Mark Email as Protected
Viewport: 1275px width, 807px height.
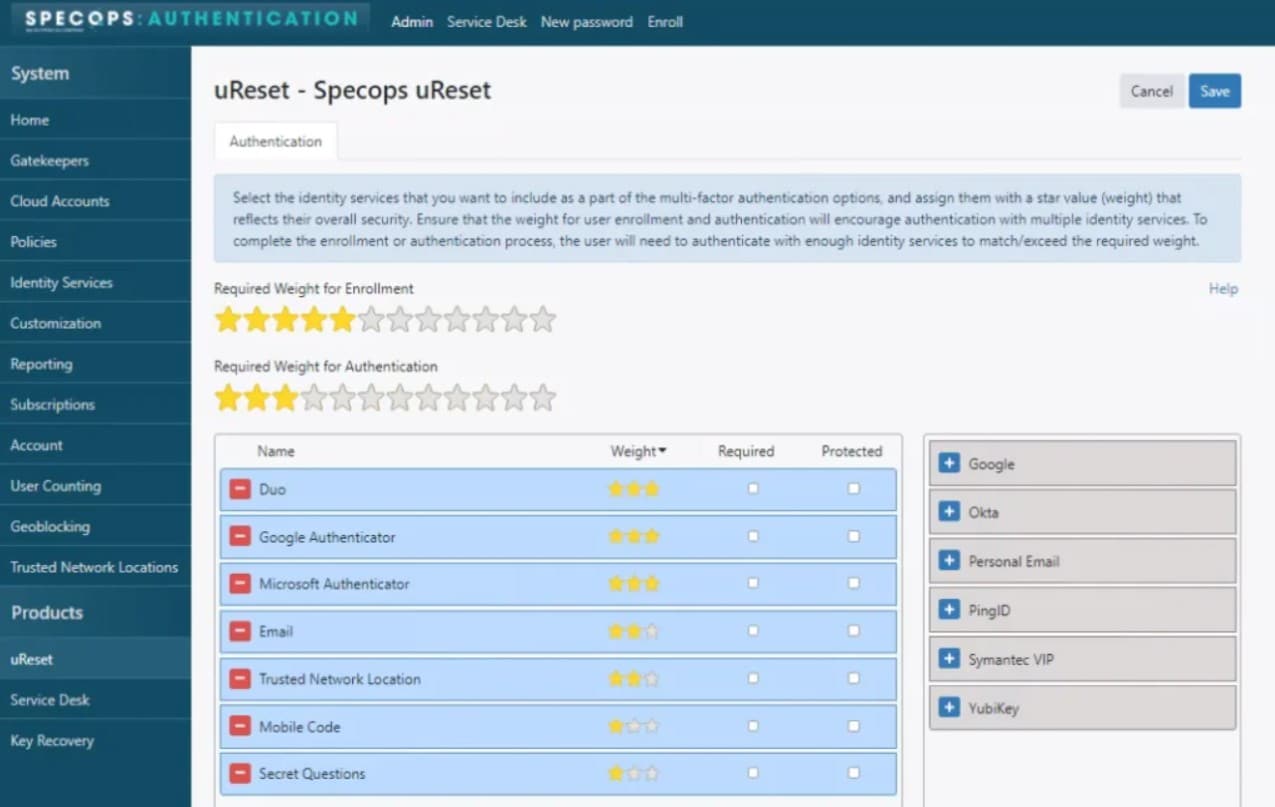click(853, 631)
